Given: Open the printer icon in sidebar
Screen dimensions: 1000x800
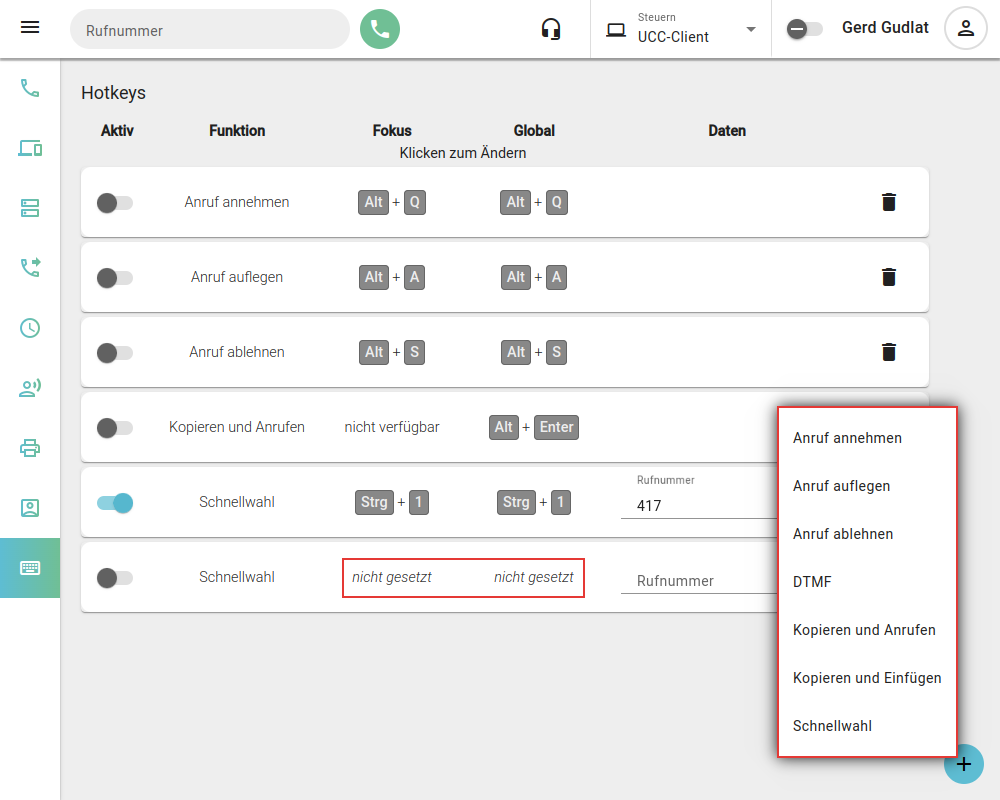Looking at the screenshot, I should coord(30,448).
